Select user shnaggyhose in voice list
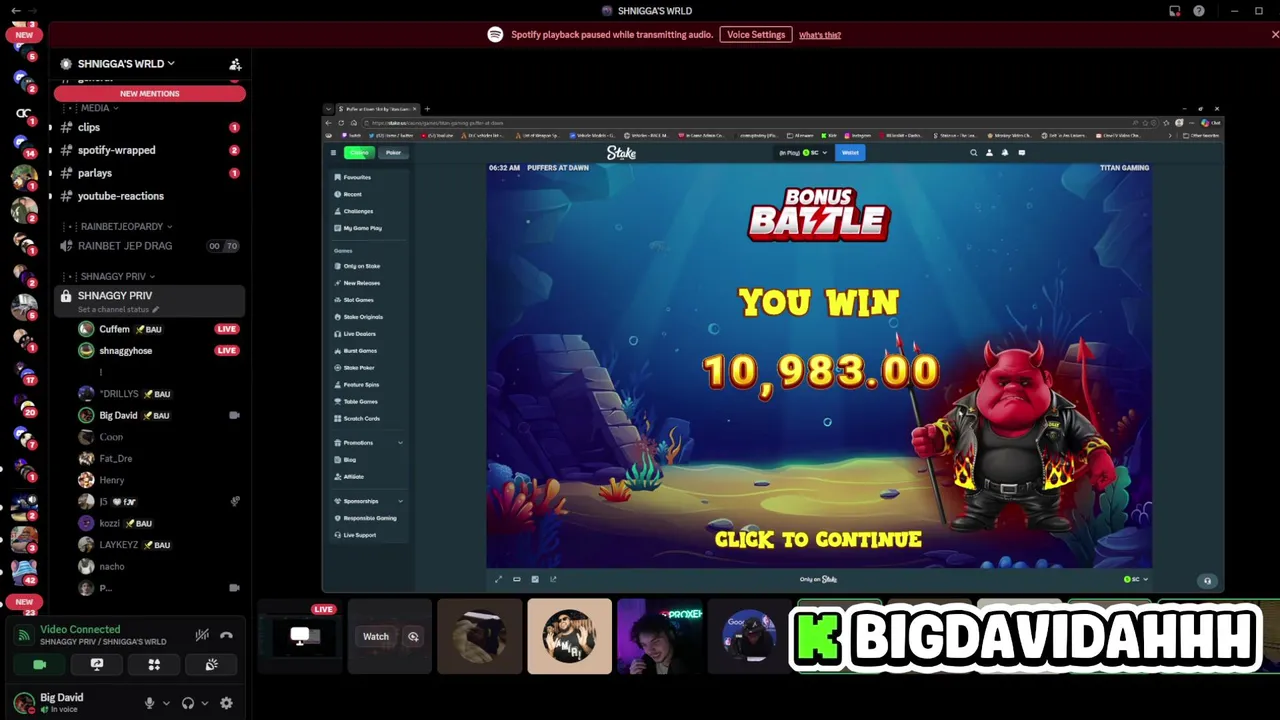1280x720 pixels. tap(125, 351)
